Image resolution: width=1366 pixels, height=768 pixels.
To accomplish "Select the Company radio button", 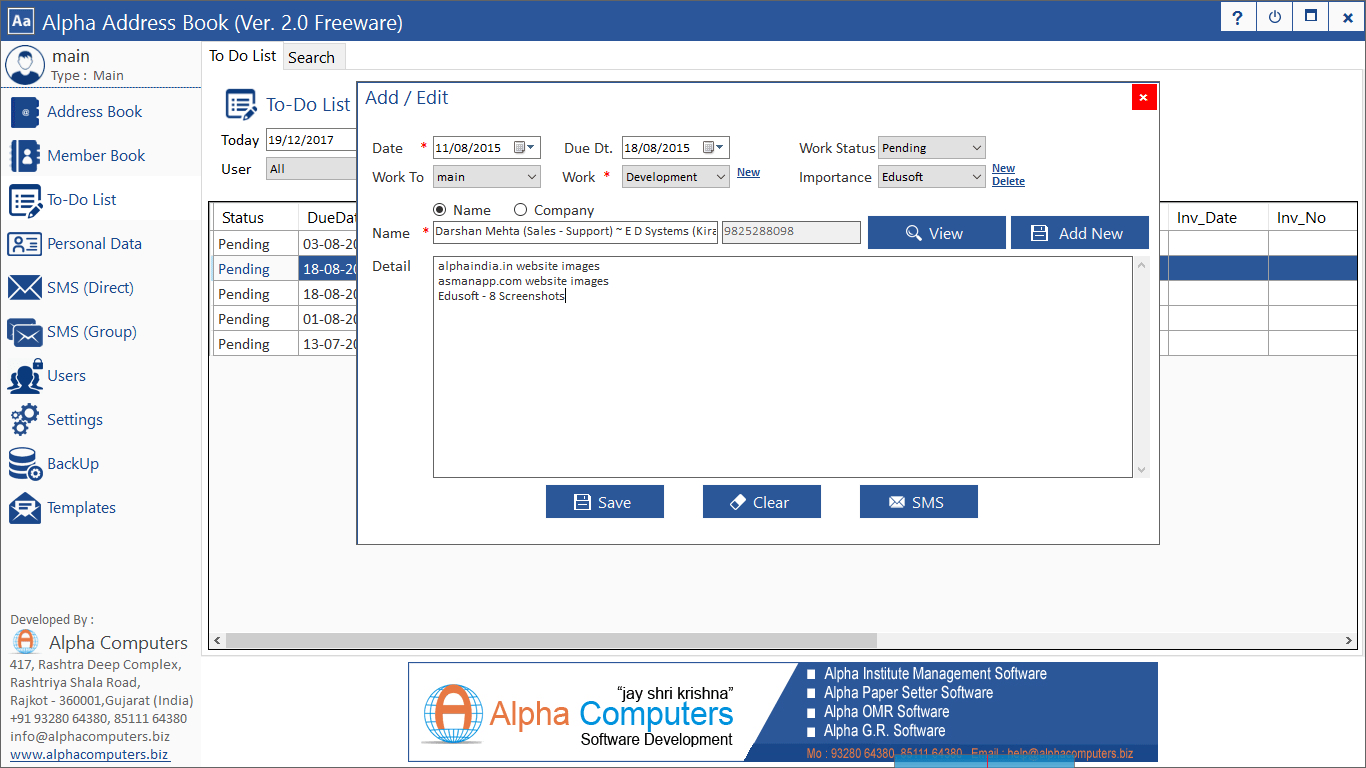I will pos(520,210).
